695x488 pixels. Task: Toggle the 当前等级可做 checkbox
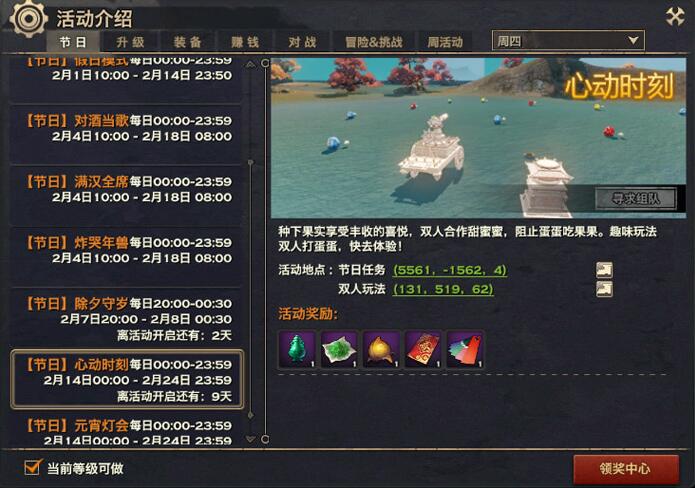point(32,467)
